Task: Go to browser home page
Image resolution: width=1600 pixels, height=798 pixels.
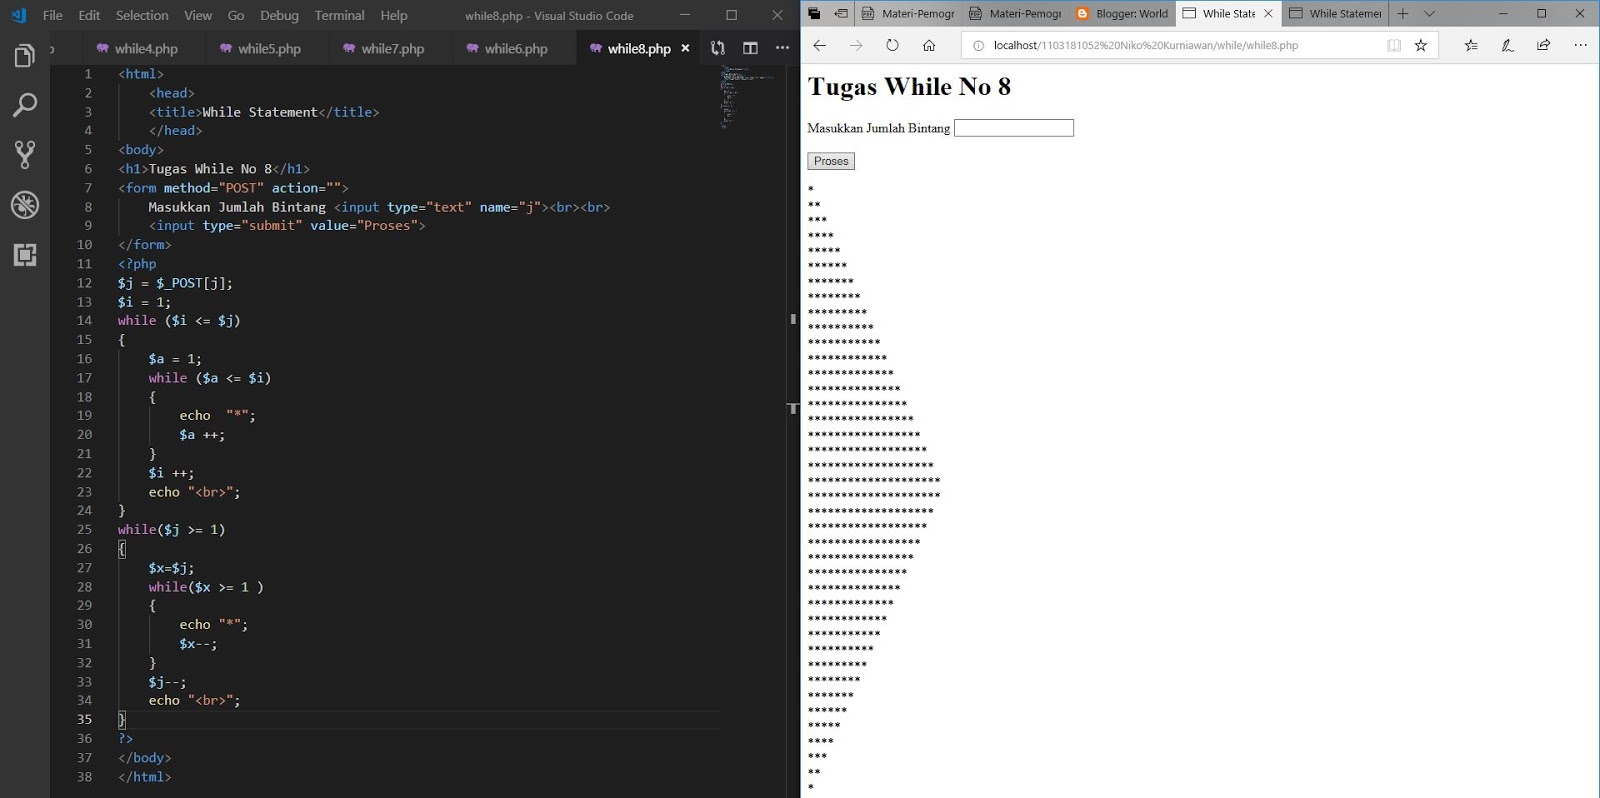Action: click(929, 45)
